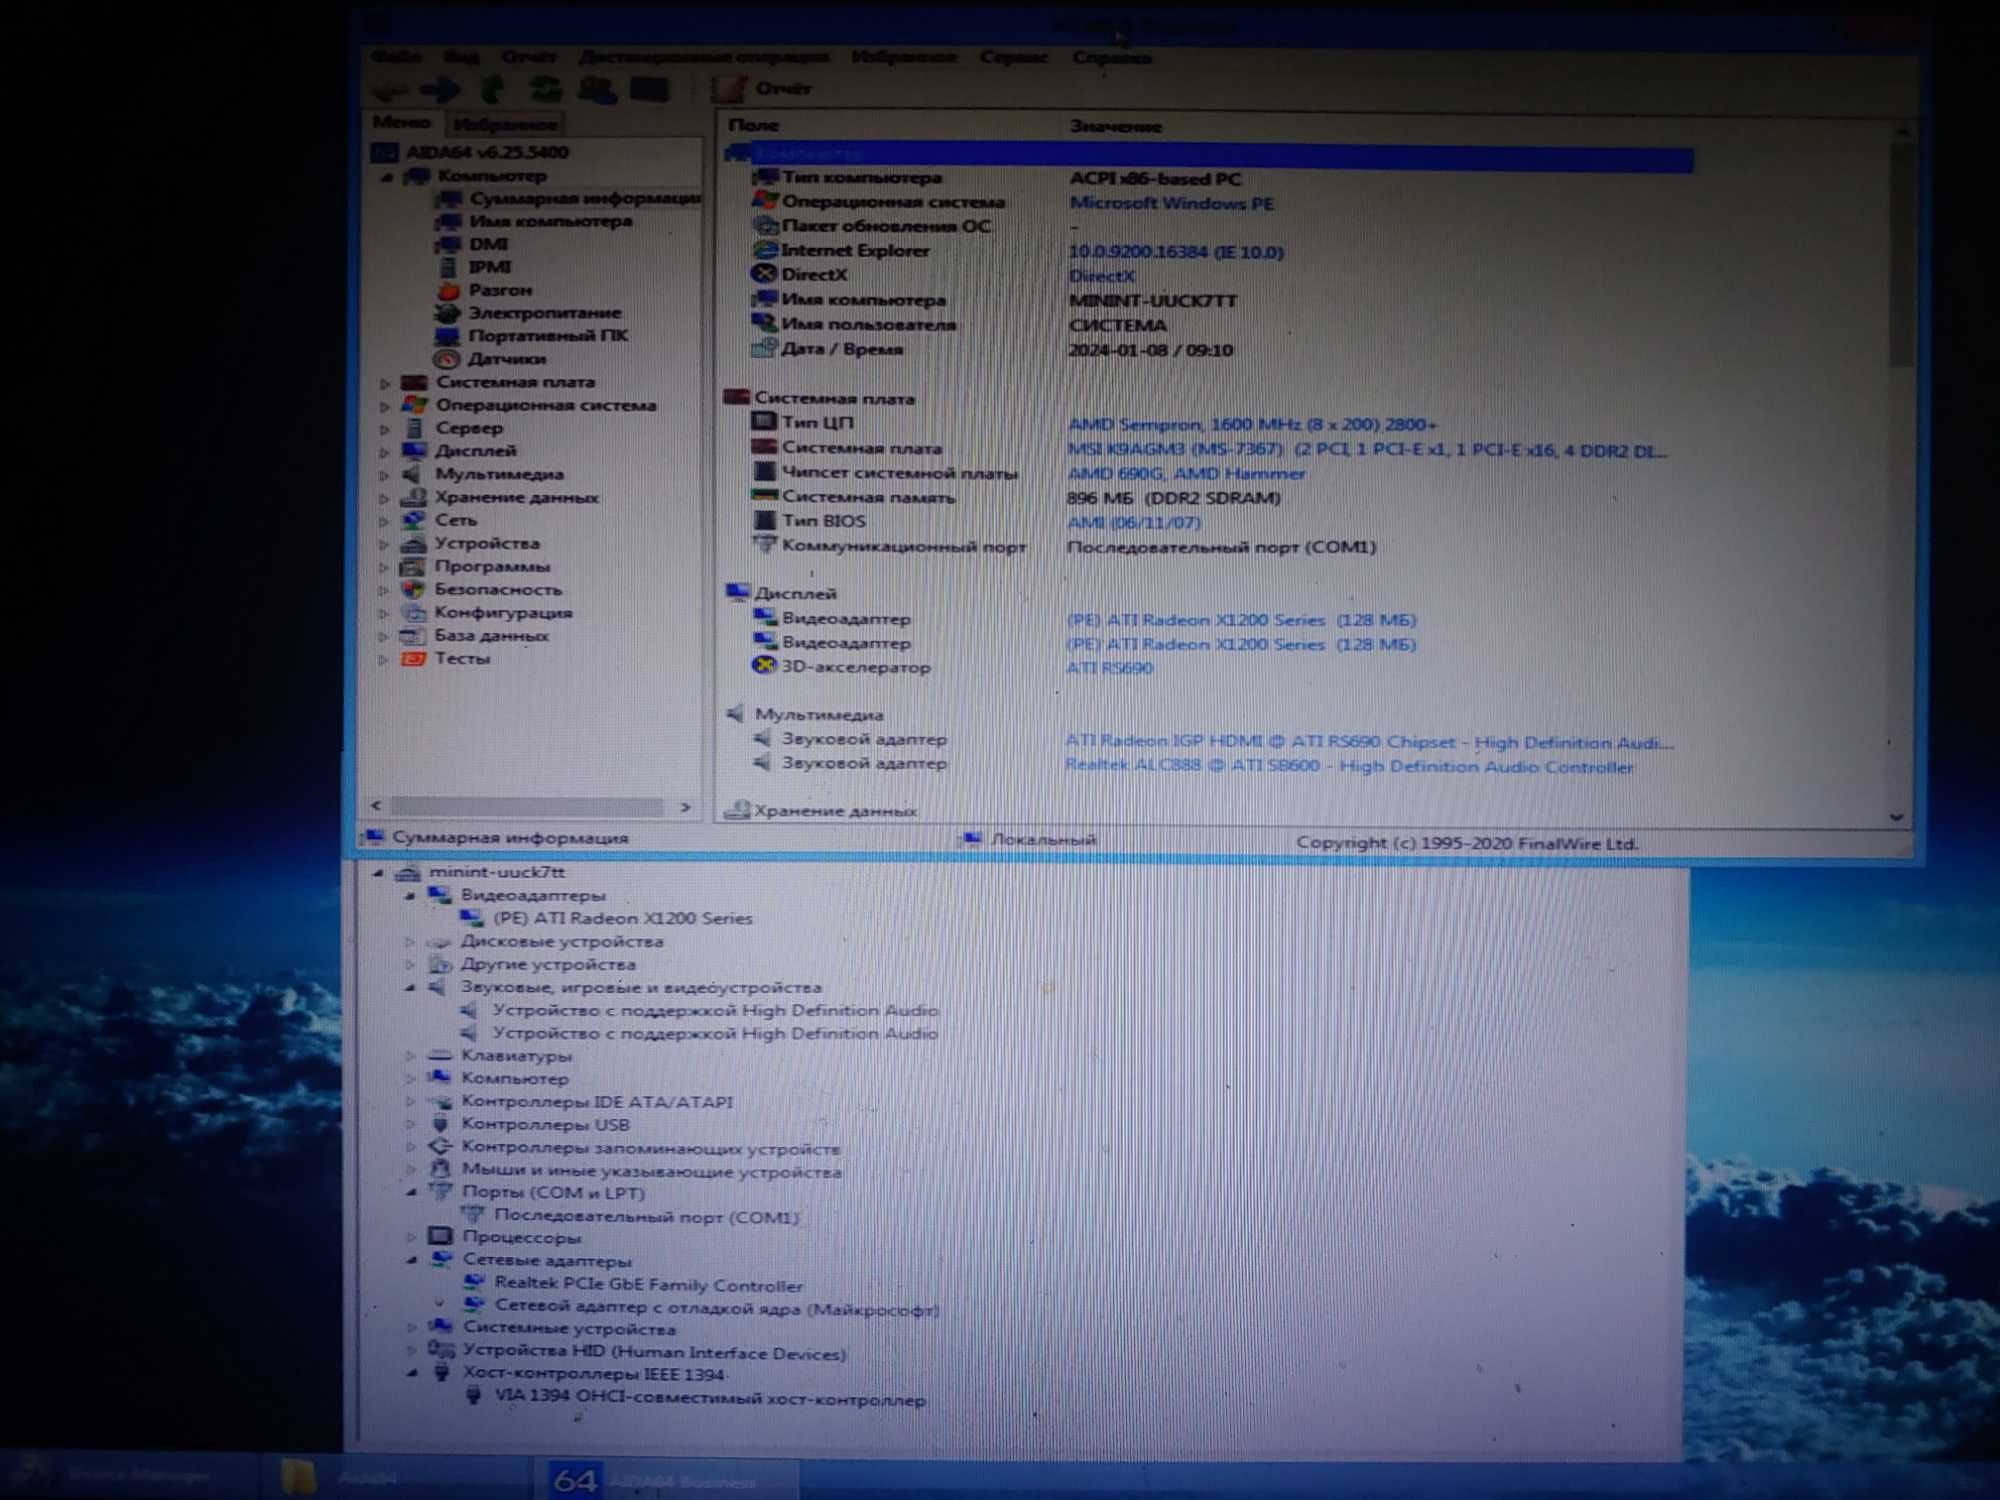
Task: Open the DirectX value link
Action: (1101, 276)
